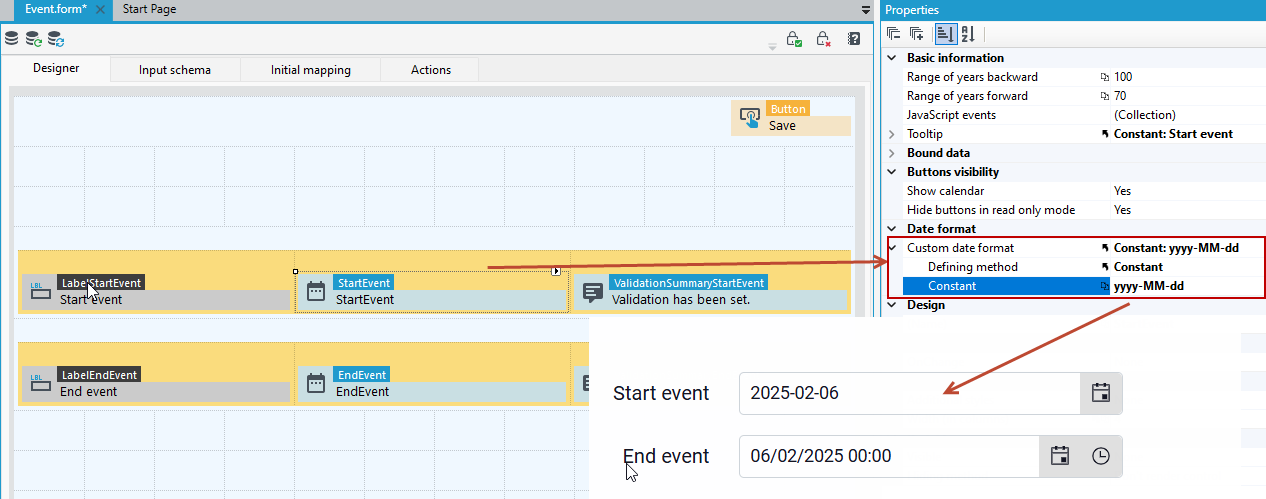Click the Expand all icon in Properties toolbar
Viewport: 1266px width, 499px height.
point(917,34)
